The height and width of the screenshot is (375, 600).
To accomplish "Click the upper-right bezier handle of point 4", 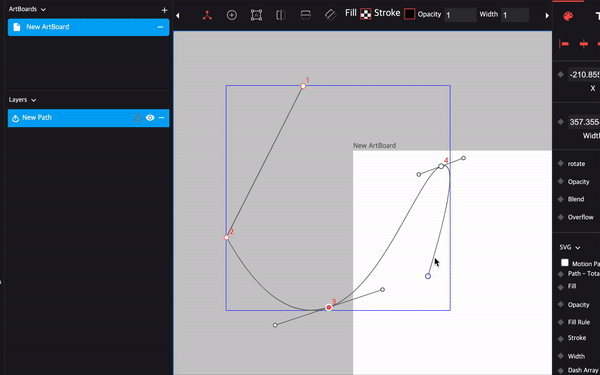I will (463, 158).
